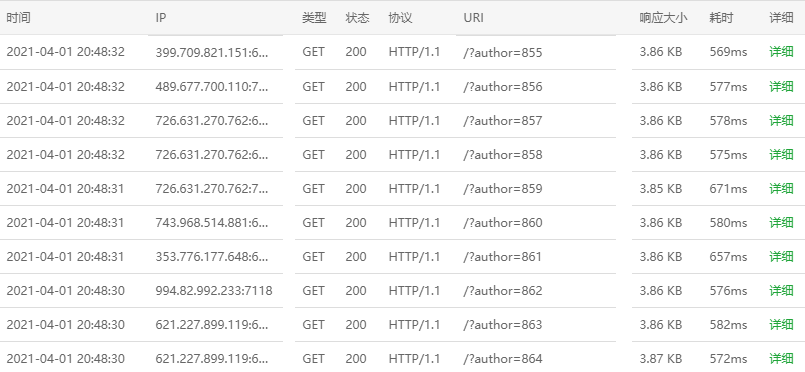Select URI cell /?author=857
This screenshot has height=372, width=805.
(x=503, y=120)
